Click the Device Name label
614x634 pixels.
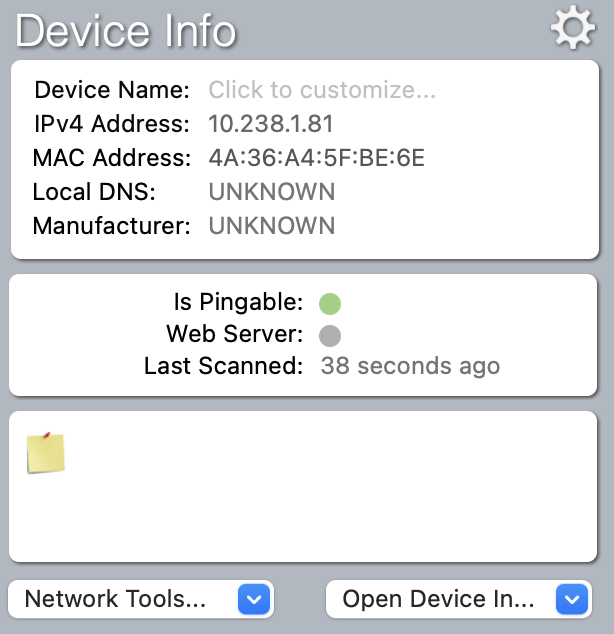pyautogui.click(x=112, y=90)
